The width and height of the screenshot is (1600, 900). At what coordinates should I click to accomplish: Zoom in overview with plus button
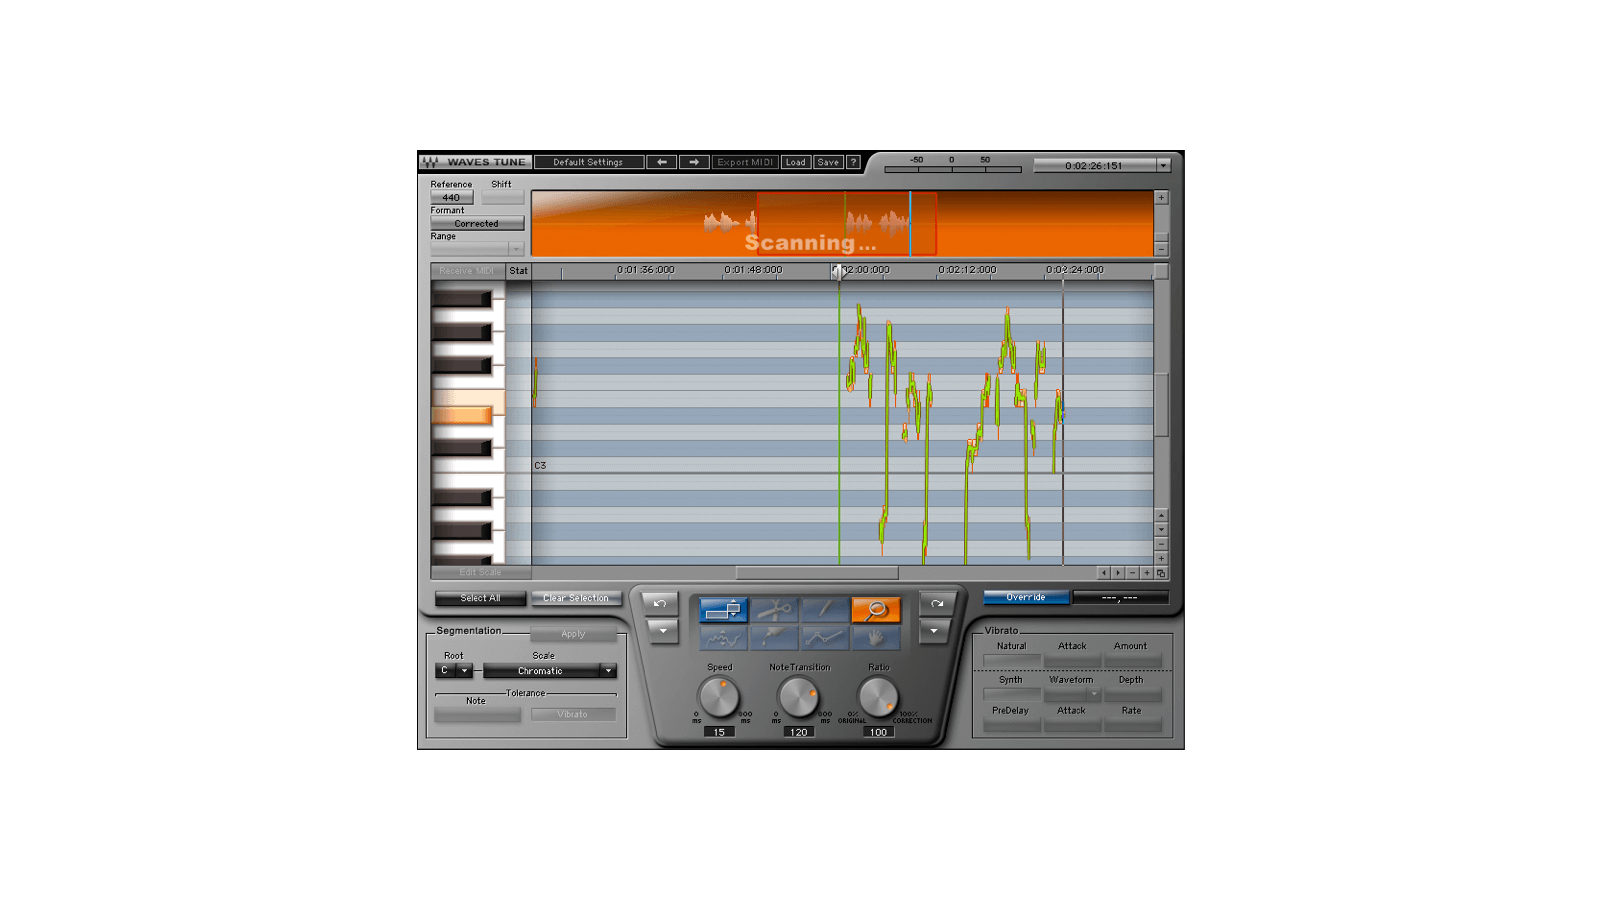click(1161, 198)
